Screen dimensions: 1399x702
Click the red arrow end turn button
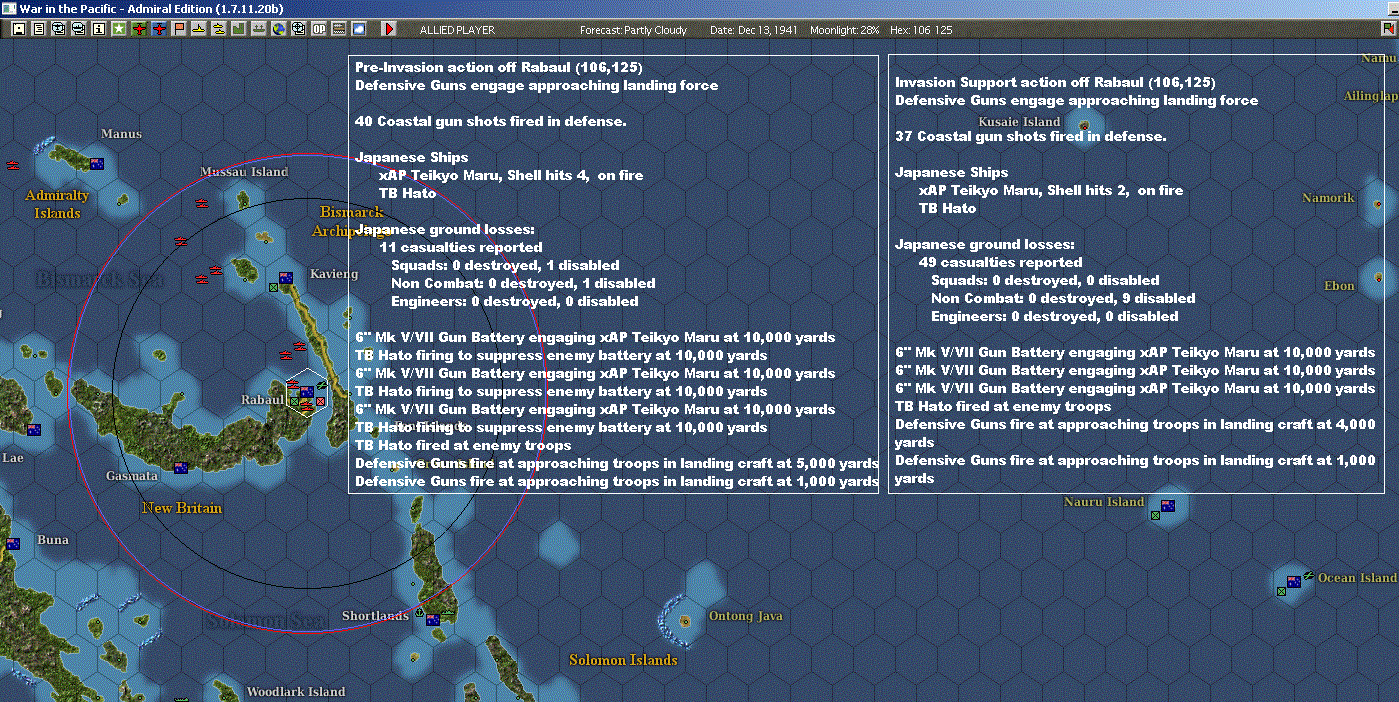[x=389, y=29]
